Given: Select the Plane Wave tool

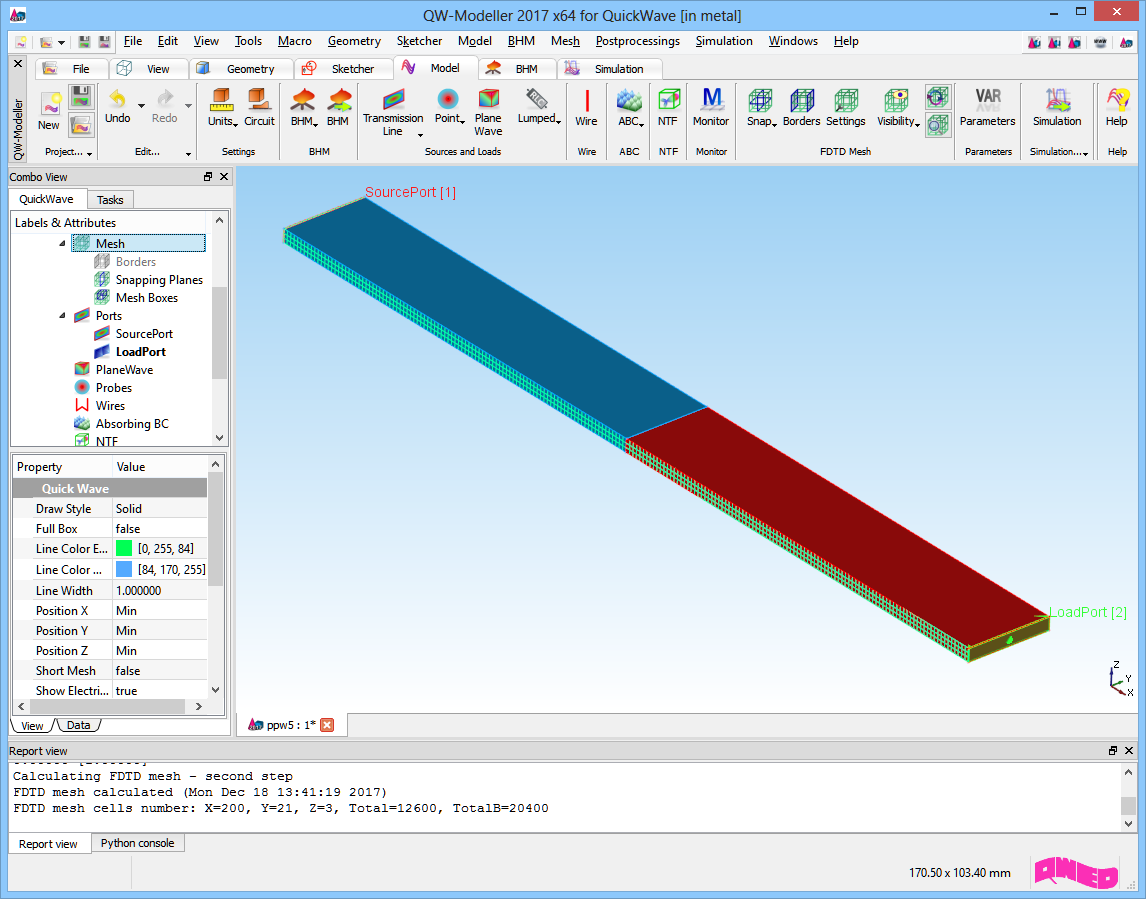Looking at the screenshot, I should 488,99.
